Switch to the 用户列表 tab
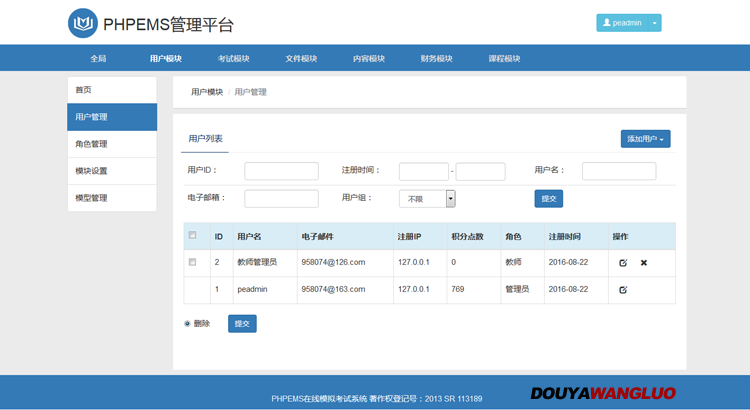The image size is (750, 410). point(205,139)
